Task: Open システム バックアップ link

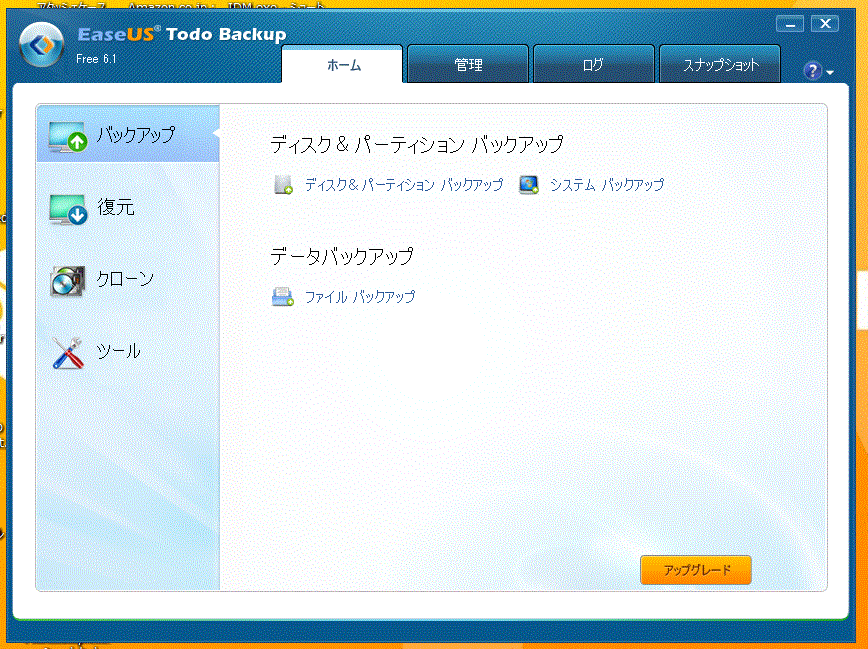Action: point(607,185)
